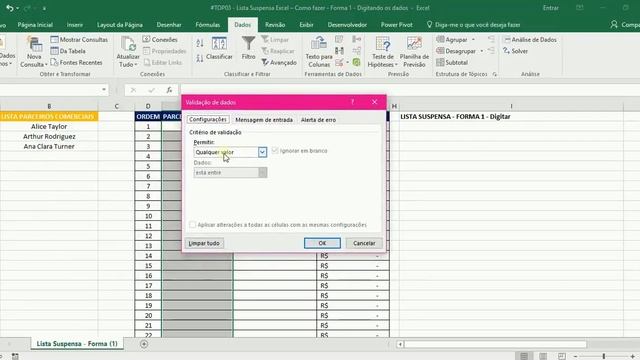
Task: Open Teste de Hipóteses menu
Action: (382, 52)
